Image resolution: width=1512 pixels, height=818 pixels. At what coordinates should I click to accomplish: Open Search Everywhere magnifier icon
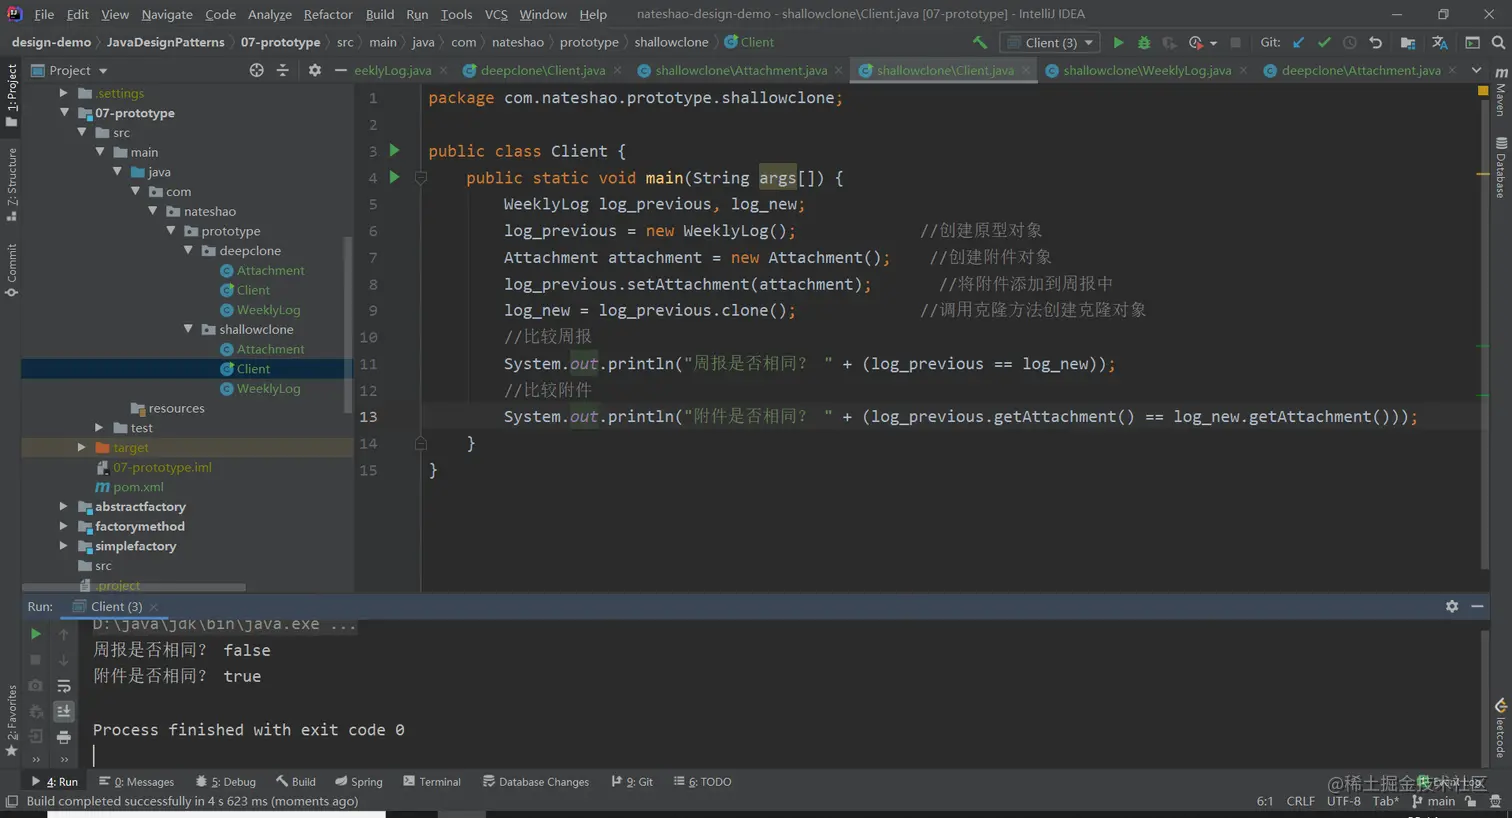1498,42
